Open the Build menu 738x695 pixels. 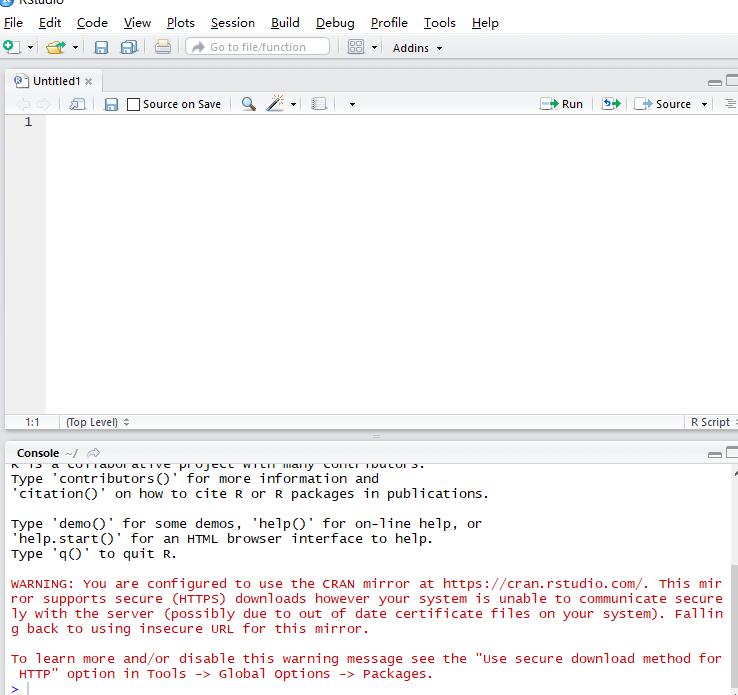tap(285, 23)
